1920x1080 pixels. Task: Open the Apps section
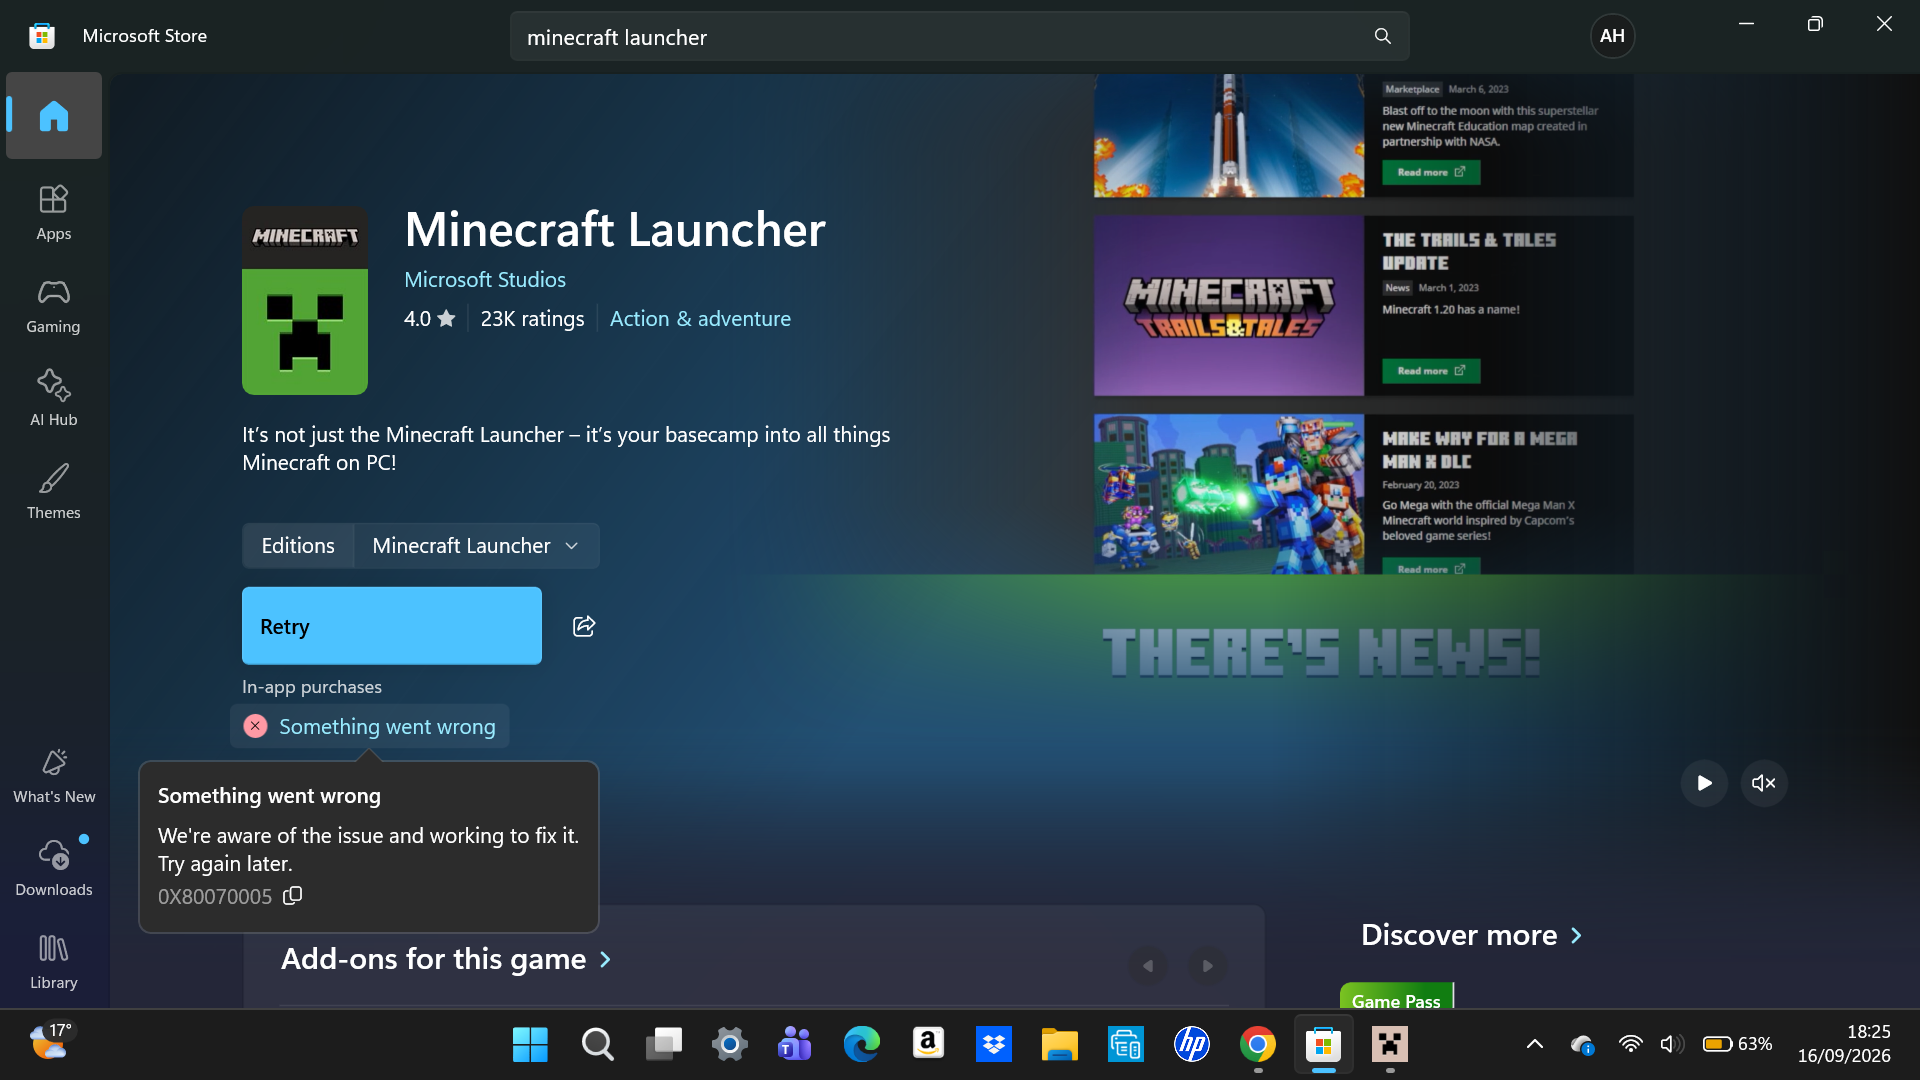point(54,213)
